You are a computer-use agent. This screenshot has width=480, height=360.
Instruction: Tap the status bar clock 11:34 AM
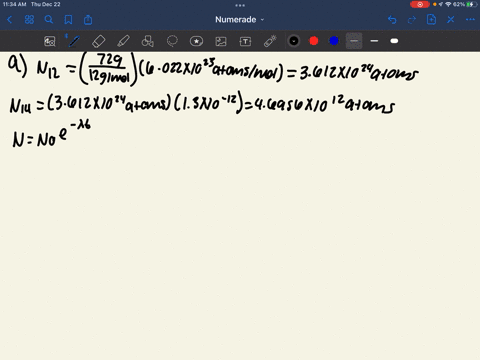(x=14, y=4)
